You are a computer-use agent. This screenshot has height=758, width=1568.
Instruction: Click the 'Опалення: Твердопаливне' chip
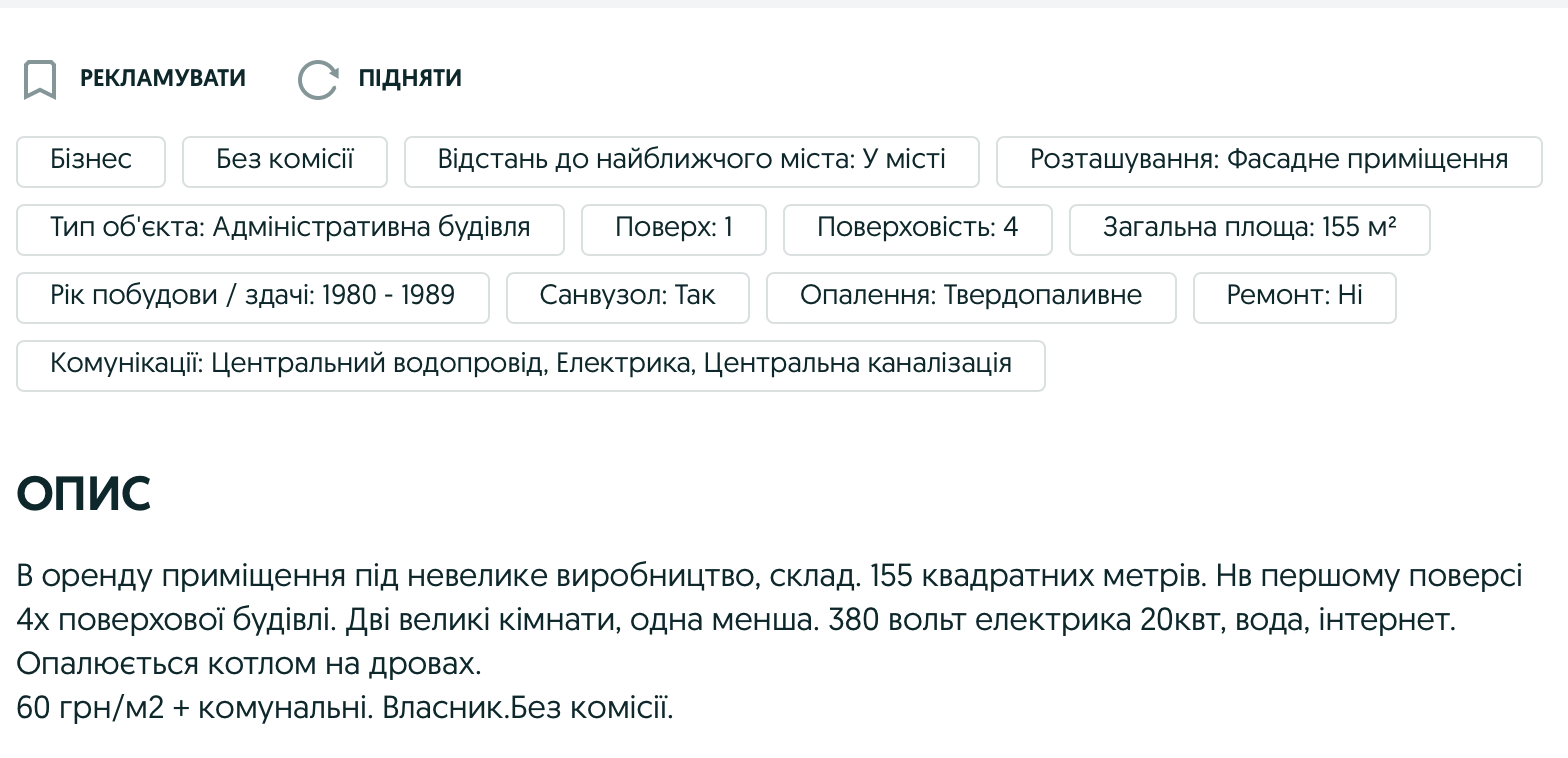point(970,296)
